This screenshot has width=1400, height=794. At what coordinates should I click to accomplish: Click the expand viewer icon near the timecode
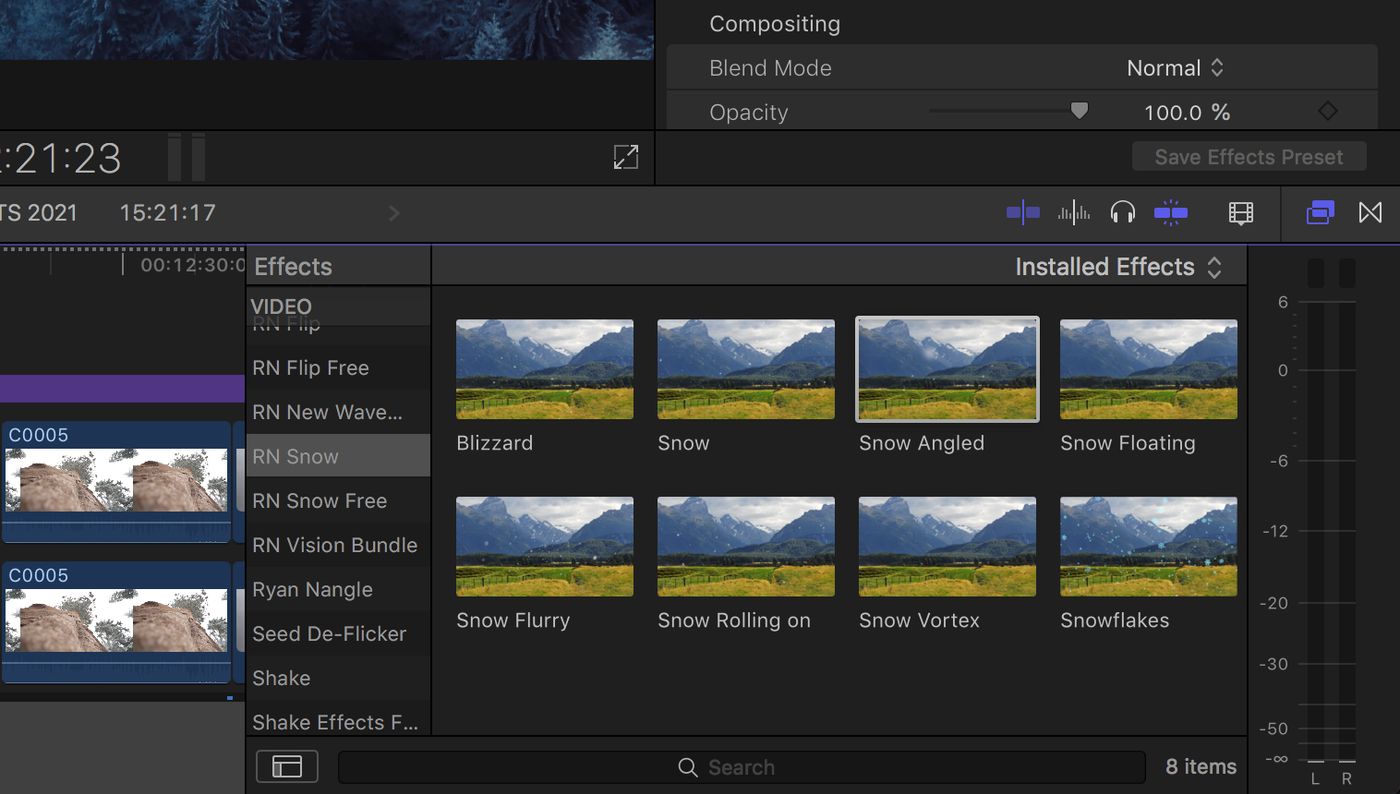pyautogui.click(x=626, y=157)
